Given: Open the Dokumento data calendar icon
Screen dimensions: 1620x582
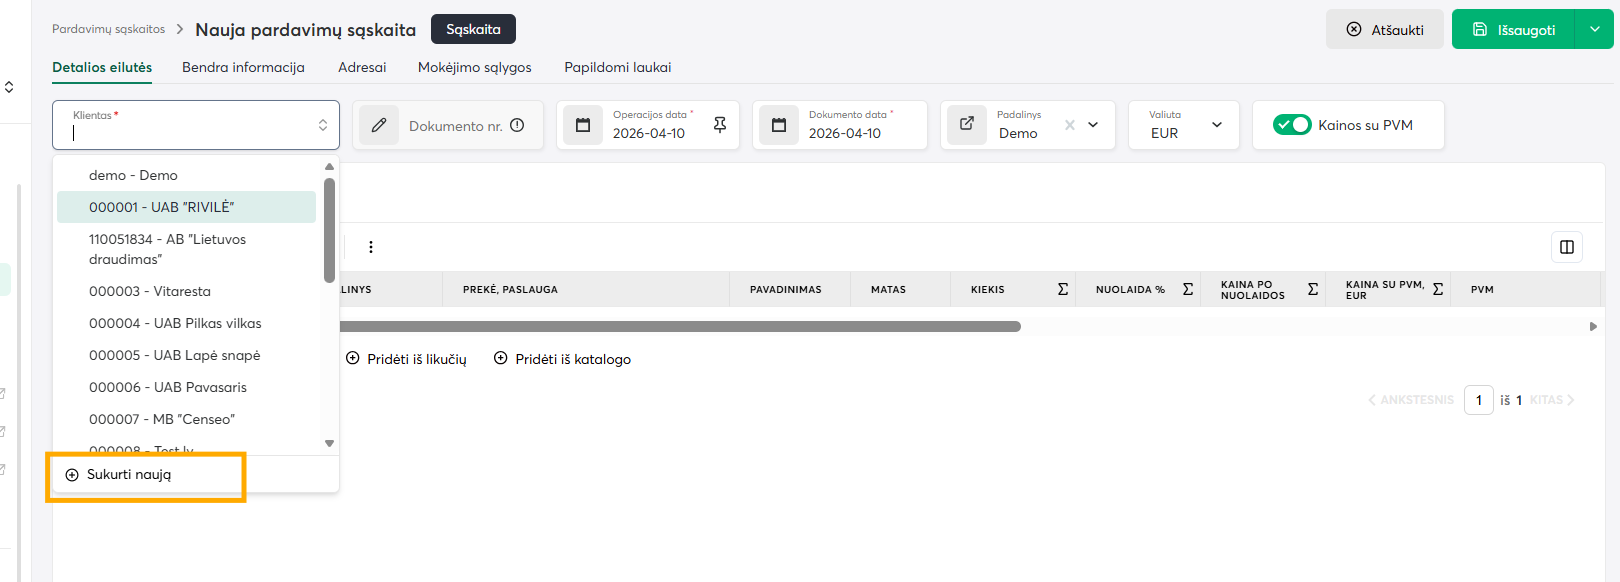Looking at the screenshot, I should [779, 125].
